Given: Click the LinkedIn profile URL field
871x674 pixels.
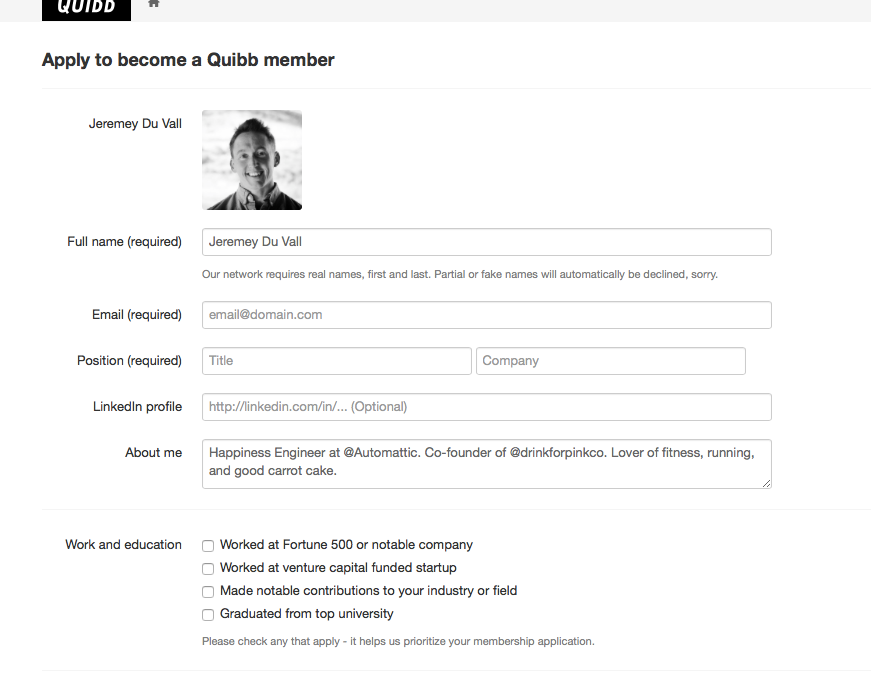Looking at the screenshot, I should (487, 407).
